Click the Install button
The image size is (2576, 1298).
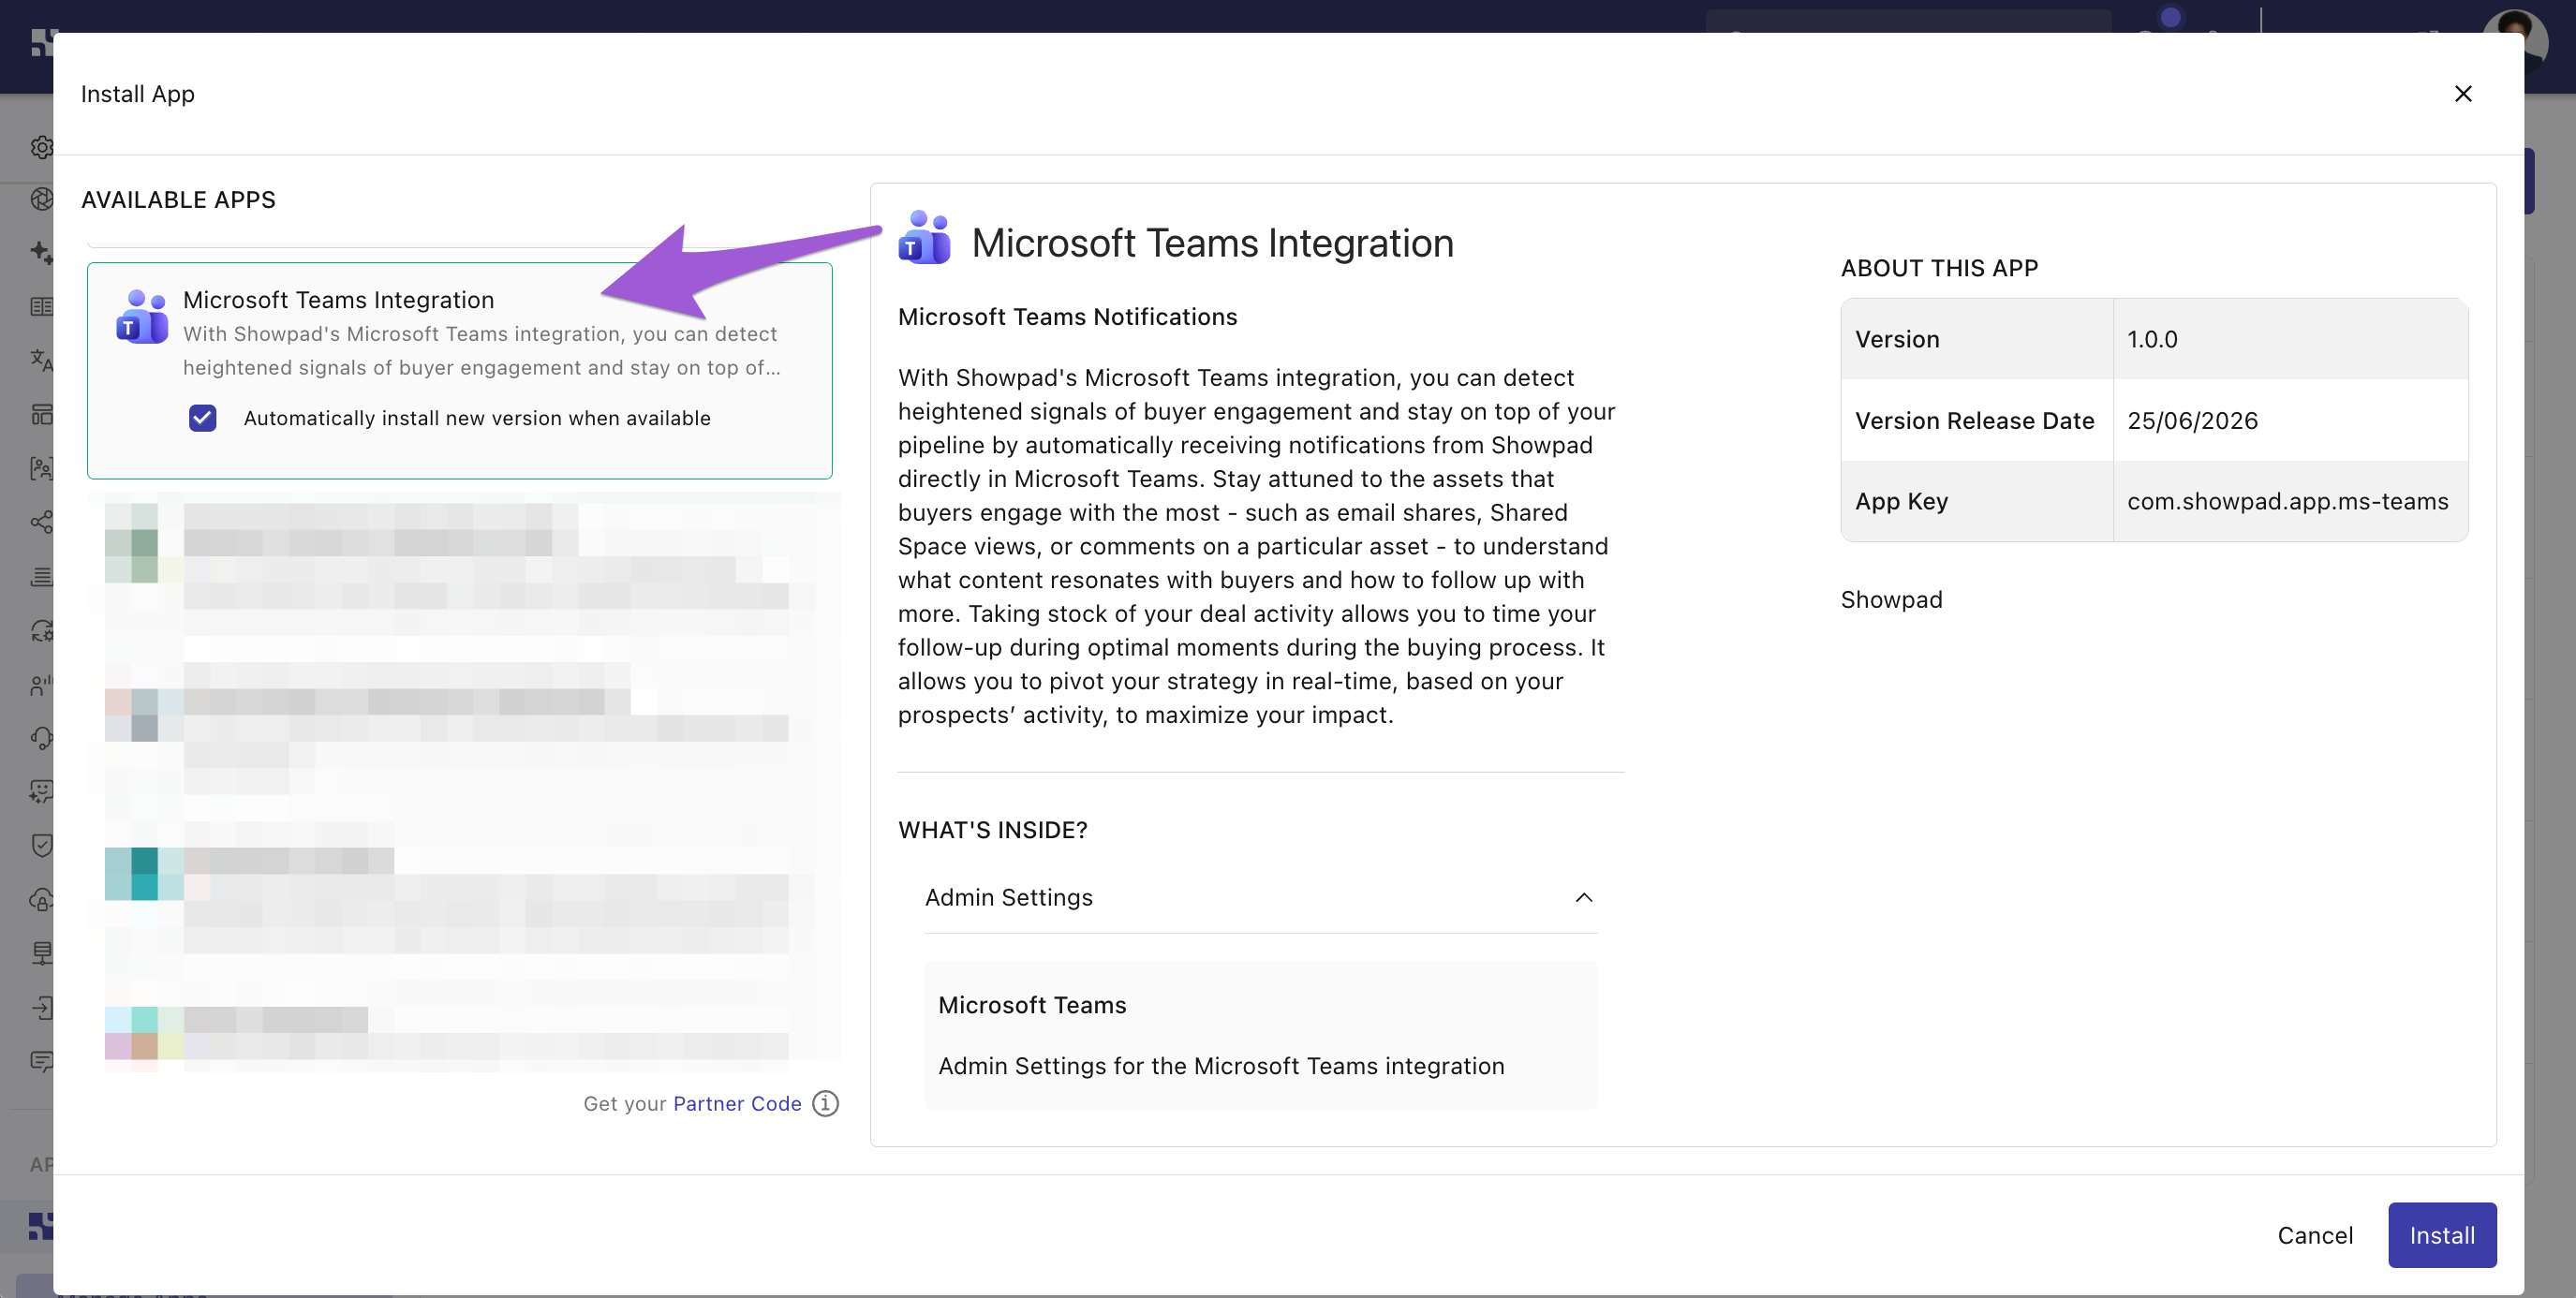point(2441,1235)
